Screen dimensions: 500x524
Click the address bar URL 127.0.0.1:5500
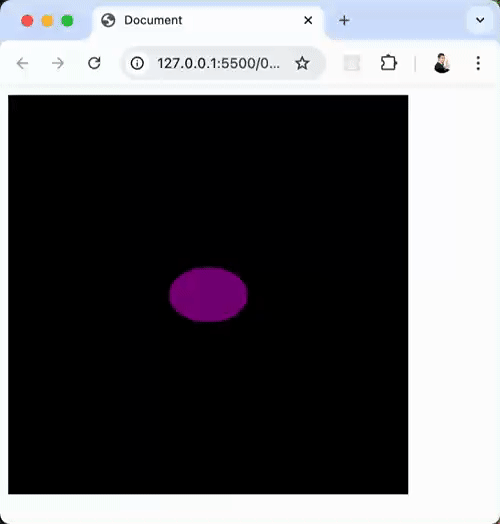pos(218,63)
